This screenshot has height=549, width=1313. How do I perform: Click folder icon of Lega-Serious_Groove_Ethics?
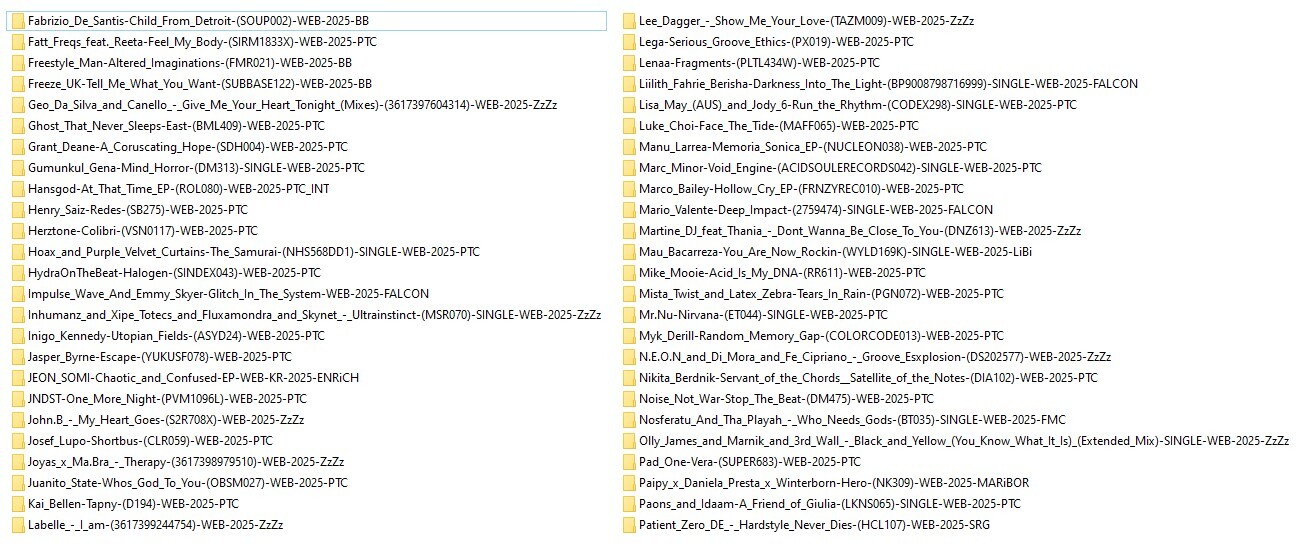pos(628,42)
